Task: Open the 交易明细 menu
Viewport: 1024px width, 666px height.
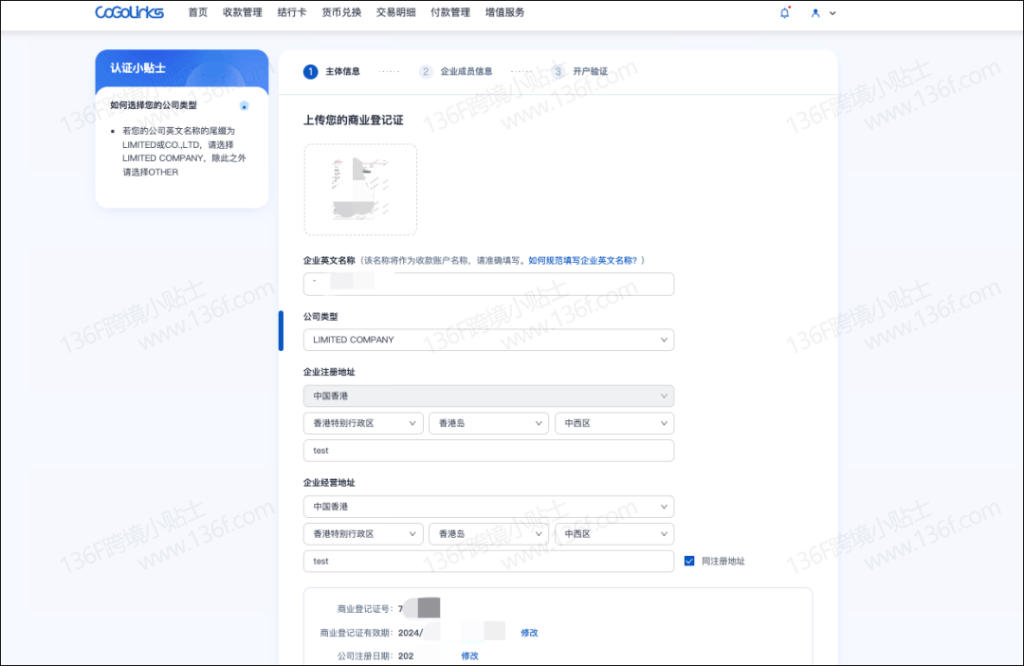Action: [x=396, y=12]
